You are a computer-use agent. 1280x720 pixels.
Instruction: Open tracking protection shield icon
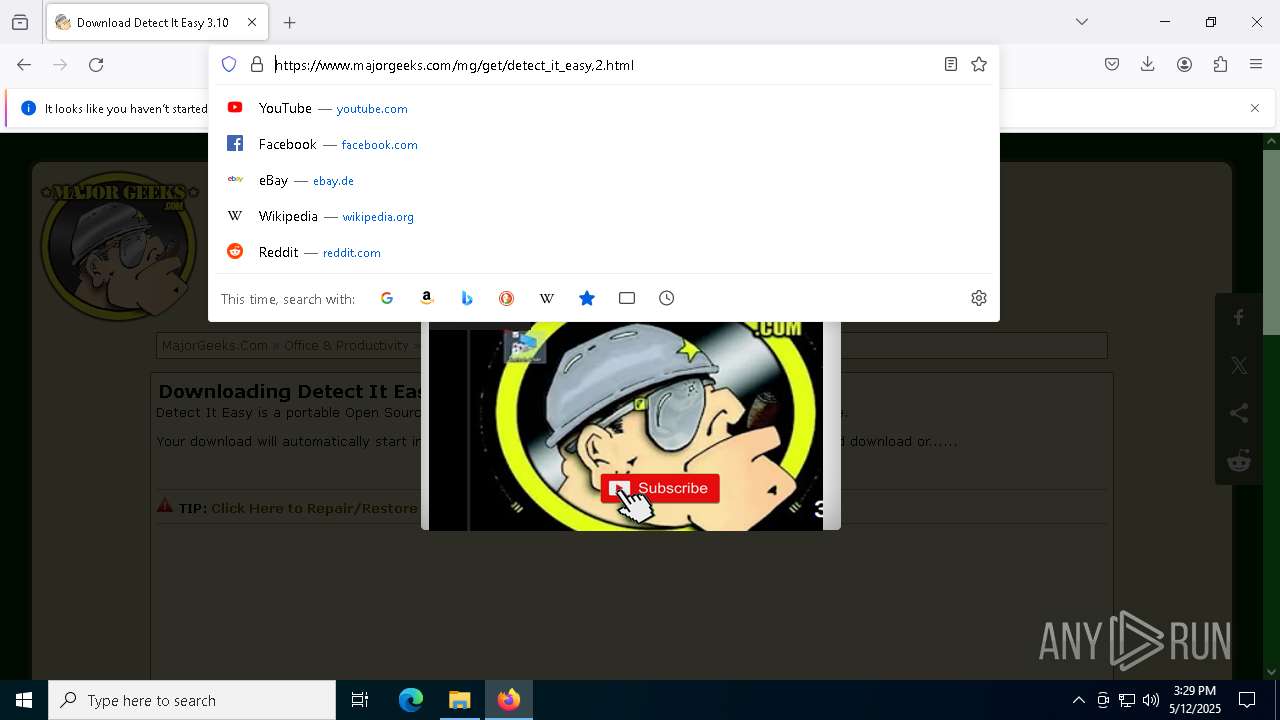pos(229,65)
